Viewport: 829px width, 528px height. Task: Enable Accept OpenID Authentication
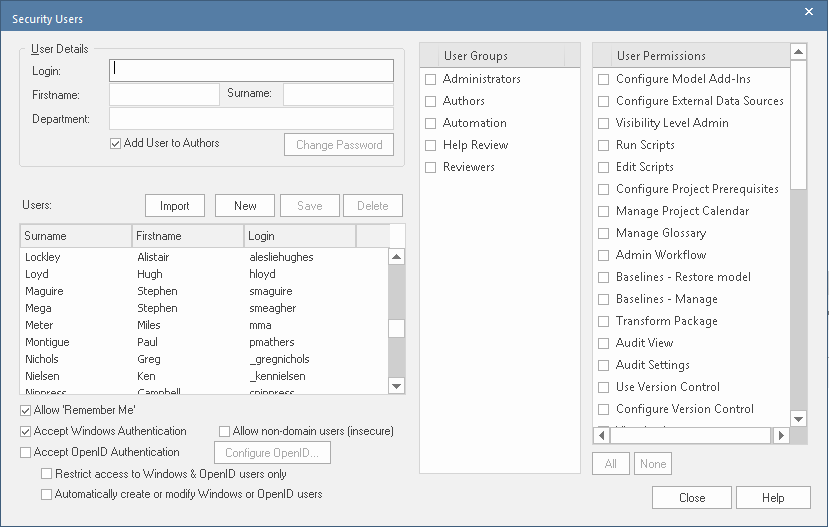click(26, 452)
